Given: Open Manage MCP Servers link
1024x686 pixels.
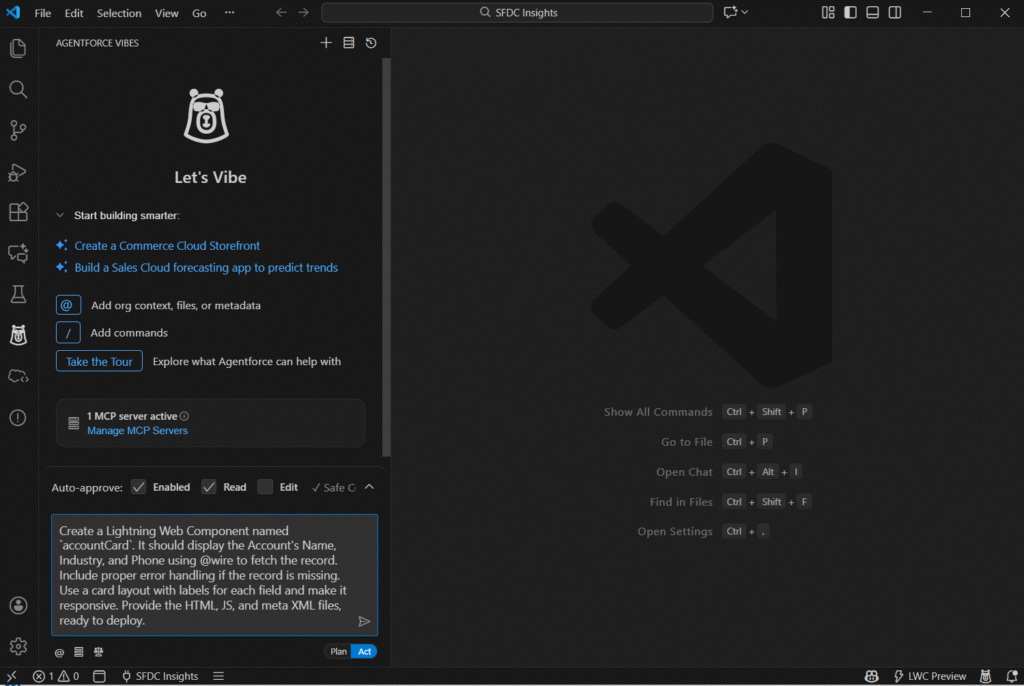Looking at the screenshot, I should [137, 430].
